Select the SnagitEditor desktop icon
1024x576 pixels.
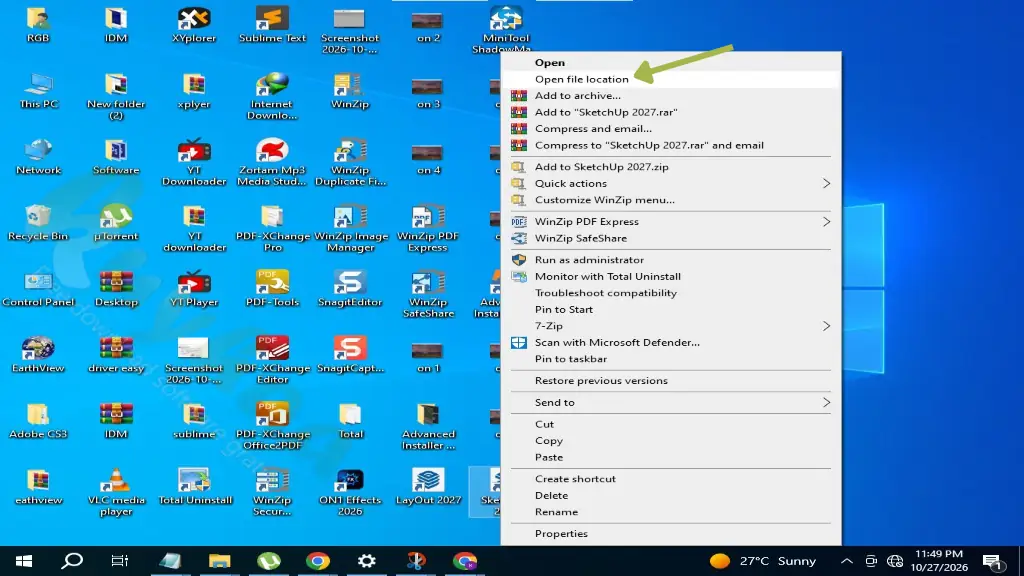[350, 289]
